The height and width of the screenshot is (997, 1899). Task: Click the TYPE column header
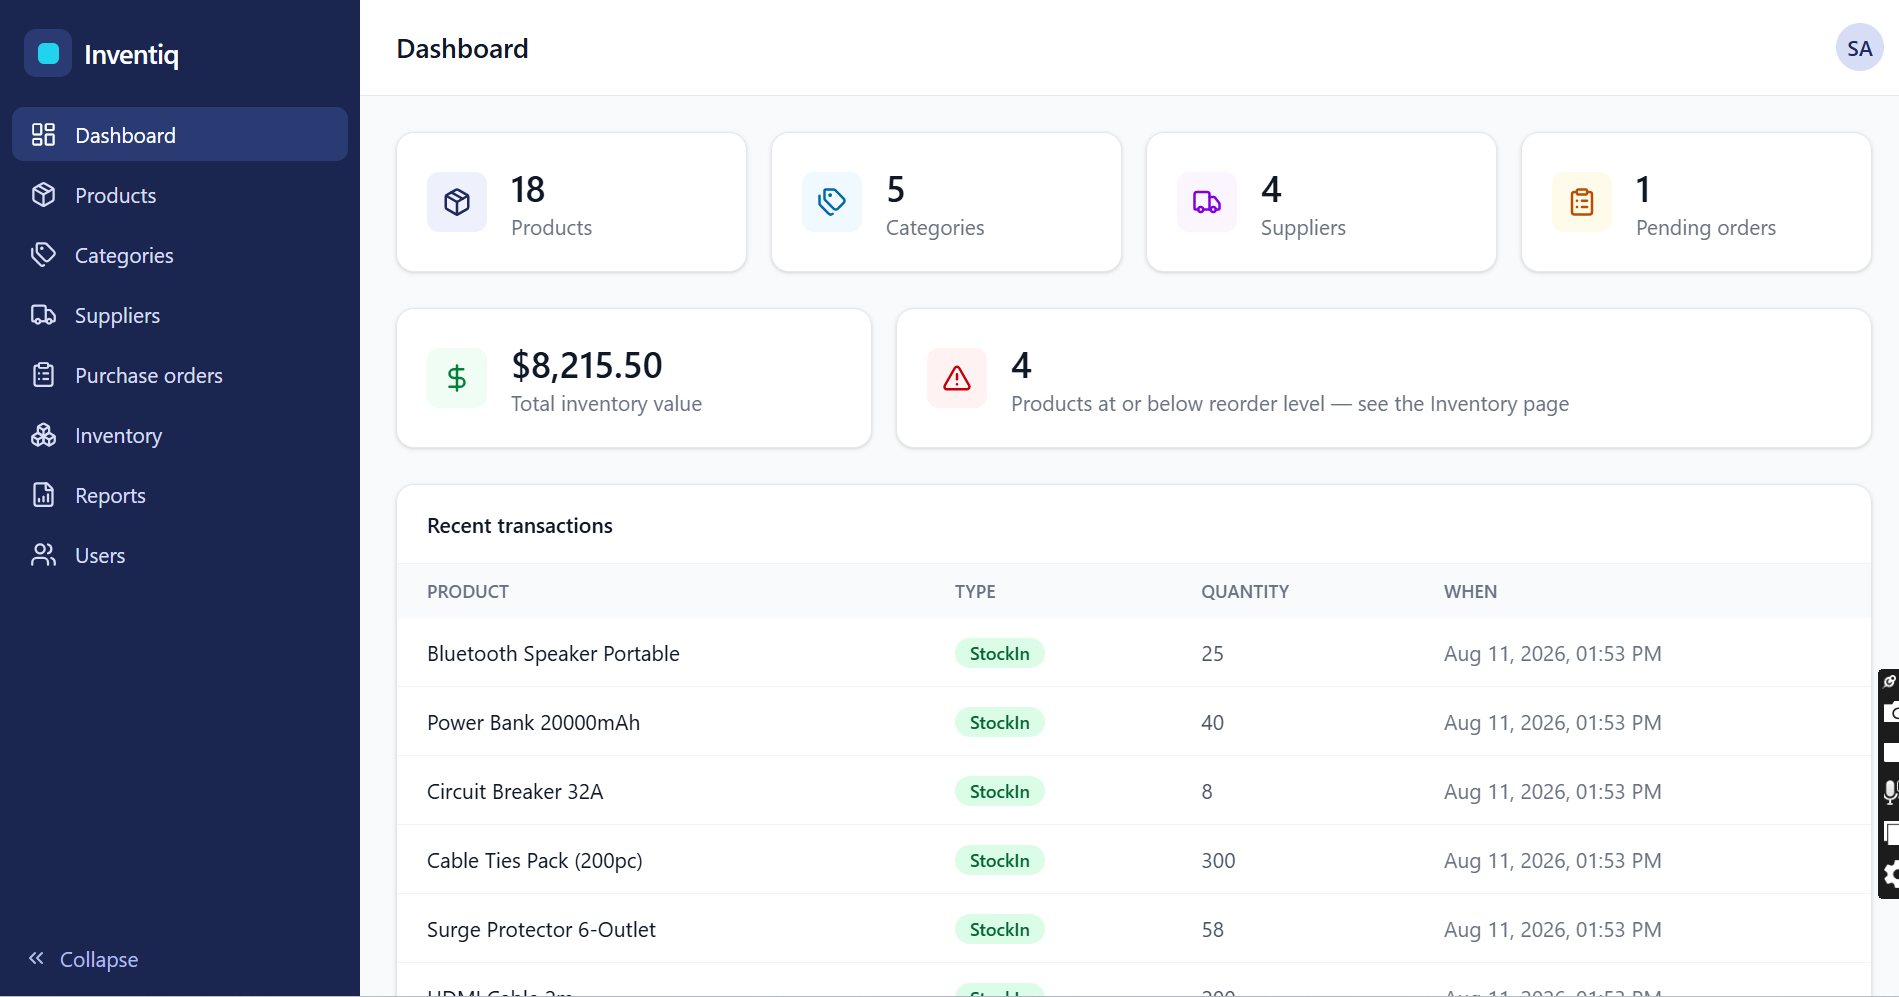pyautogui.click(x=975, y=591)
